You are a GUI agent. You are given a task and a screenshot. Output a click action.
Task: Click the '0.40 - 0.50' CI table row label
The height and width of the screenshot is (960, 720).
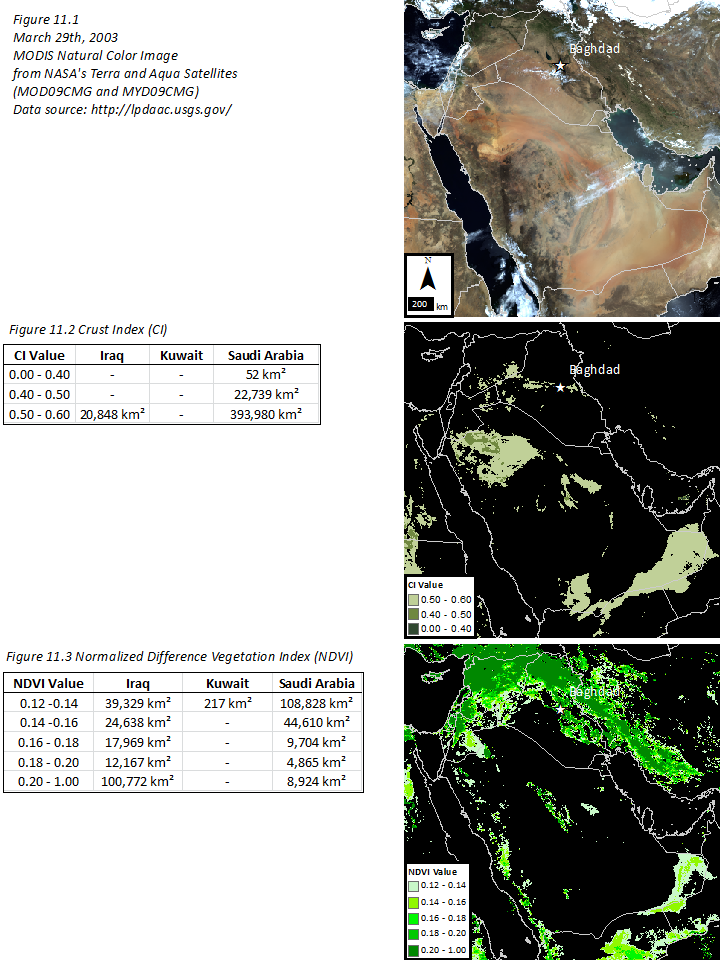coord(39,394)
